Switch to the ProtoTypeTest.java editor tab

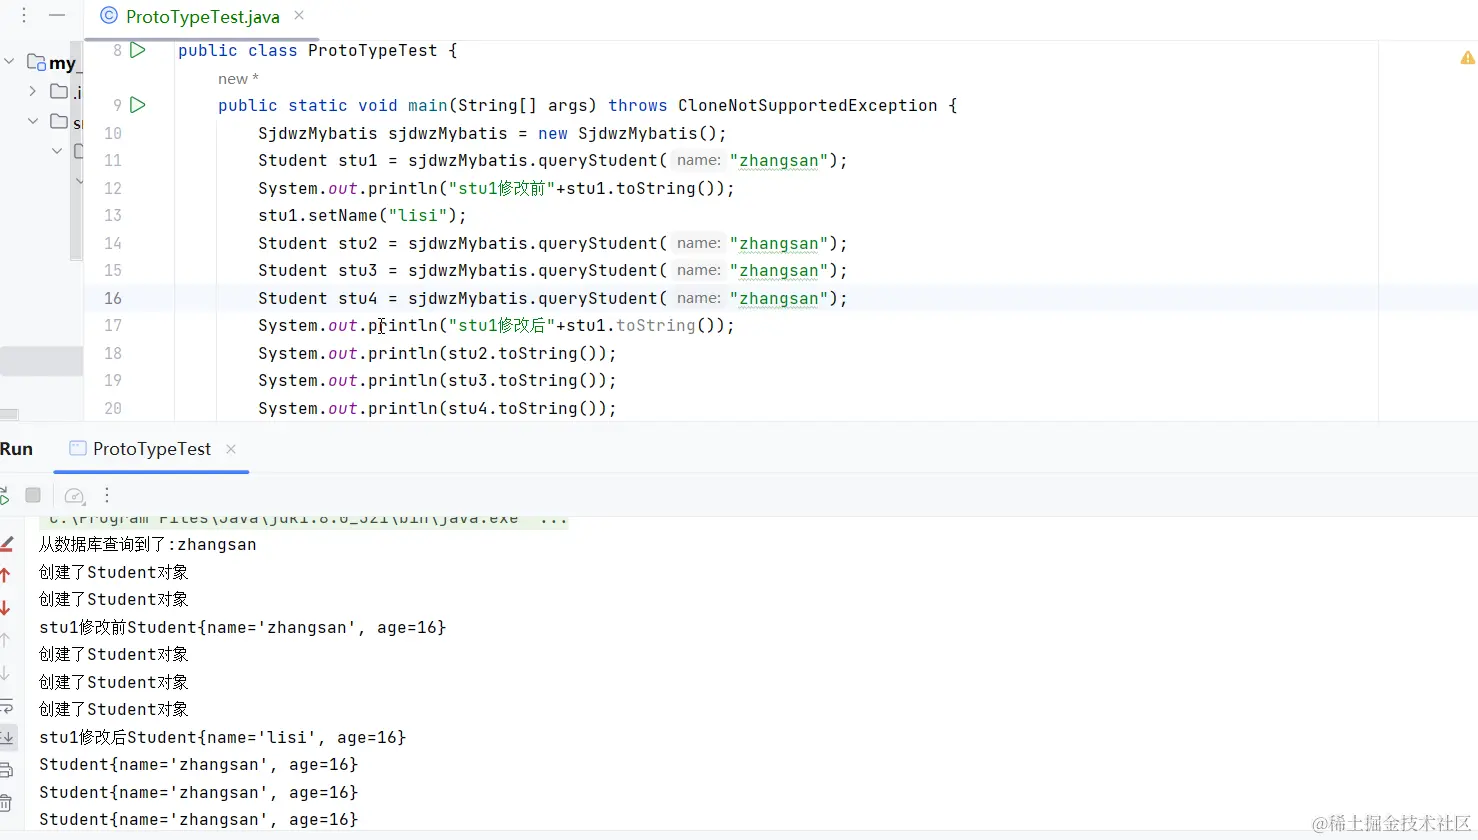202,16
